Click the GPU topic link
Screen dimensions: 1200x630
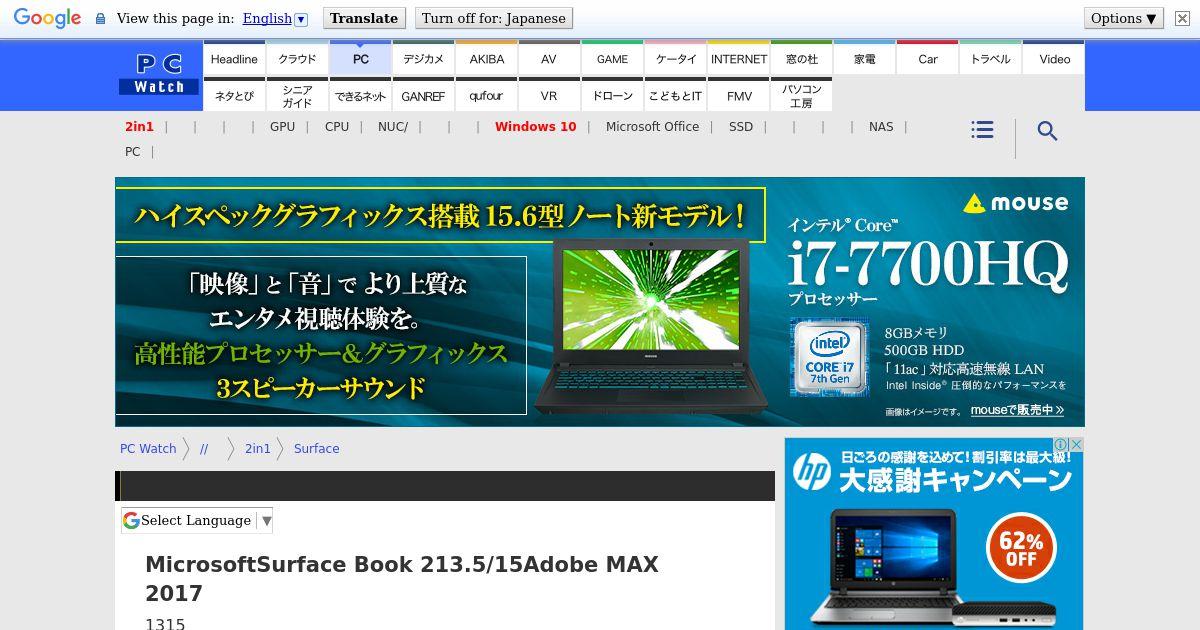[282, 126]
